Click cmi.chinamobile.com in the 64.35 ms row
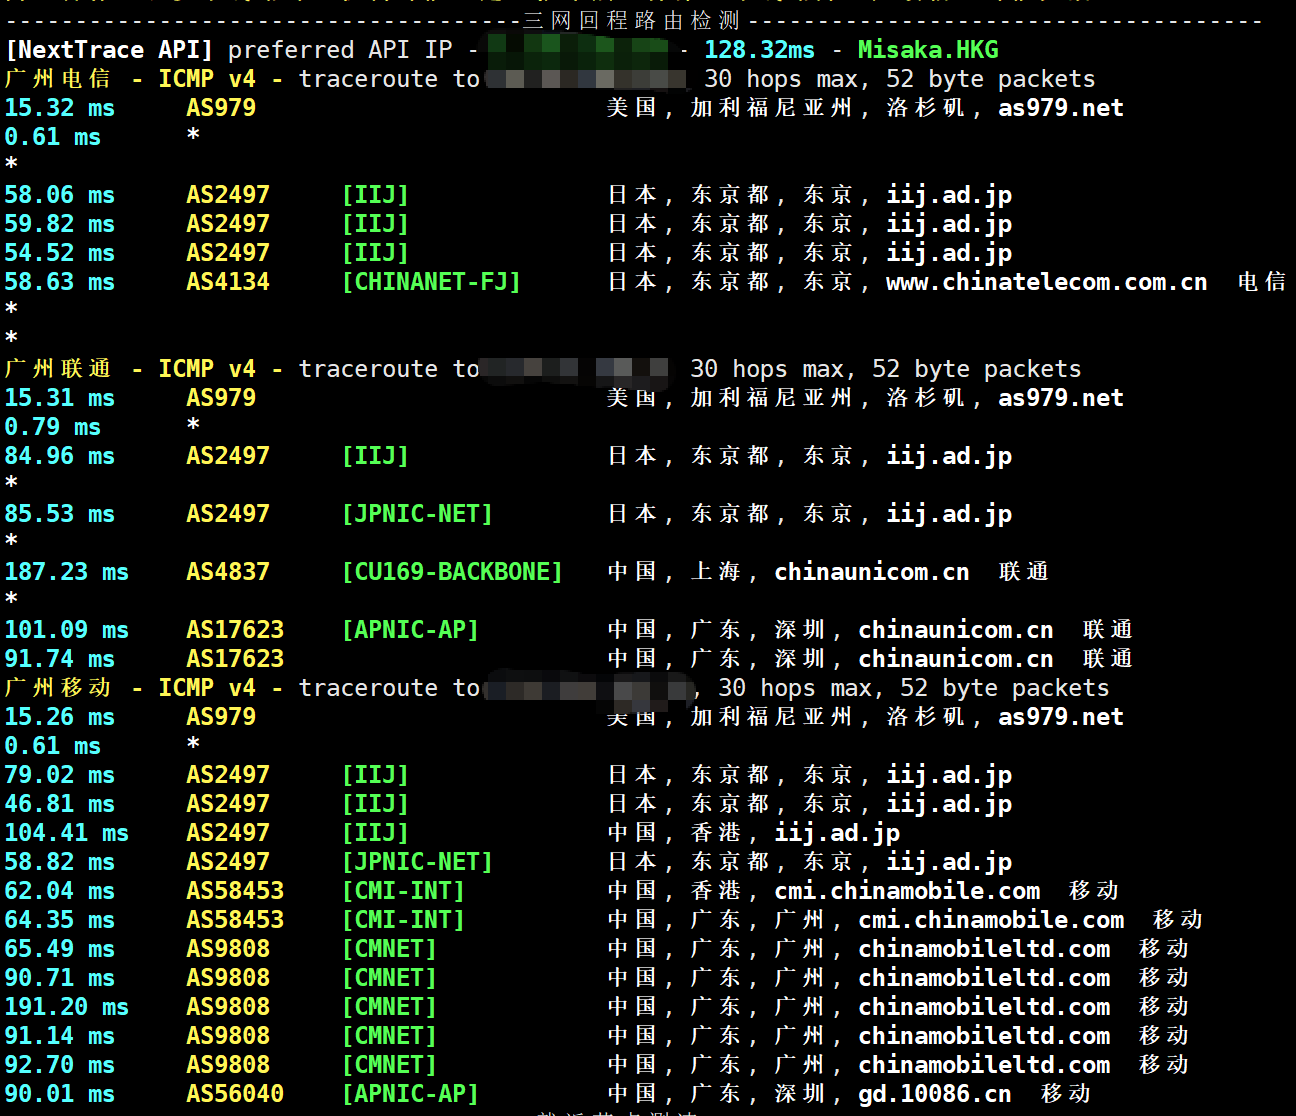The image size is (1296, 1116). tap(991, 920)
